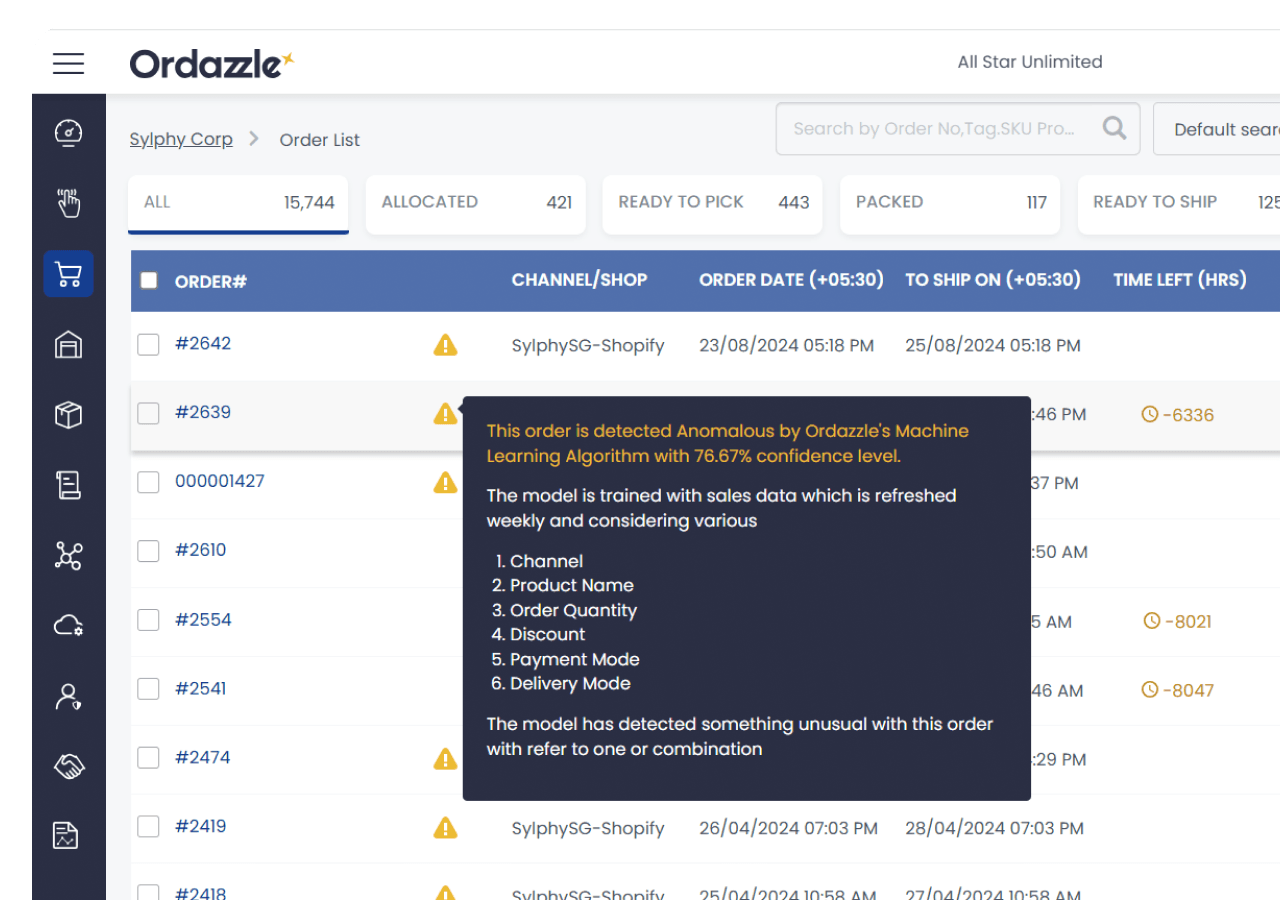Open the hamburger menu
Viewport: 1280px width, 900px height.
click(68, 63)
